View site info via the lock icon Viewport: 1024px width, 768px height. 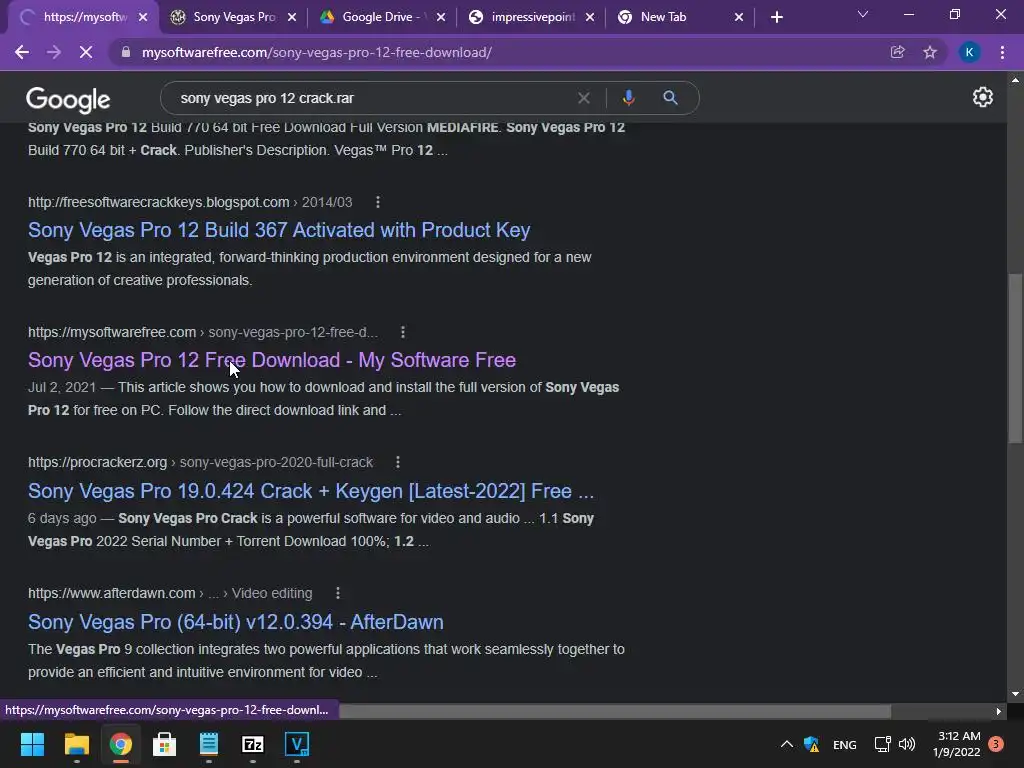126,52
